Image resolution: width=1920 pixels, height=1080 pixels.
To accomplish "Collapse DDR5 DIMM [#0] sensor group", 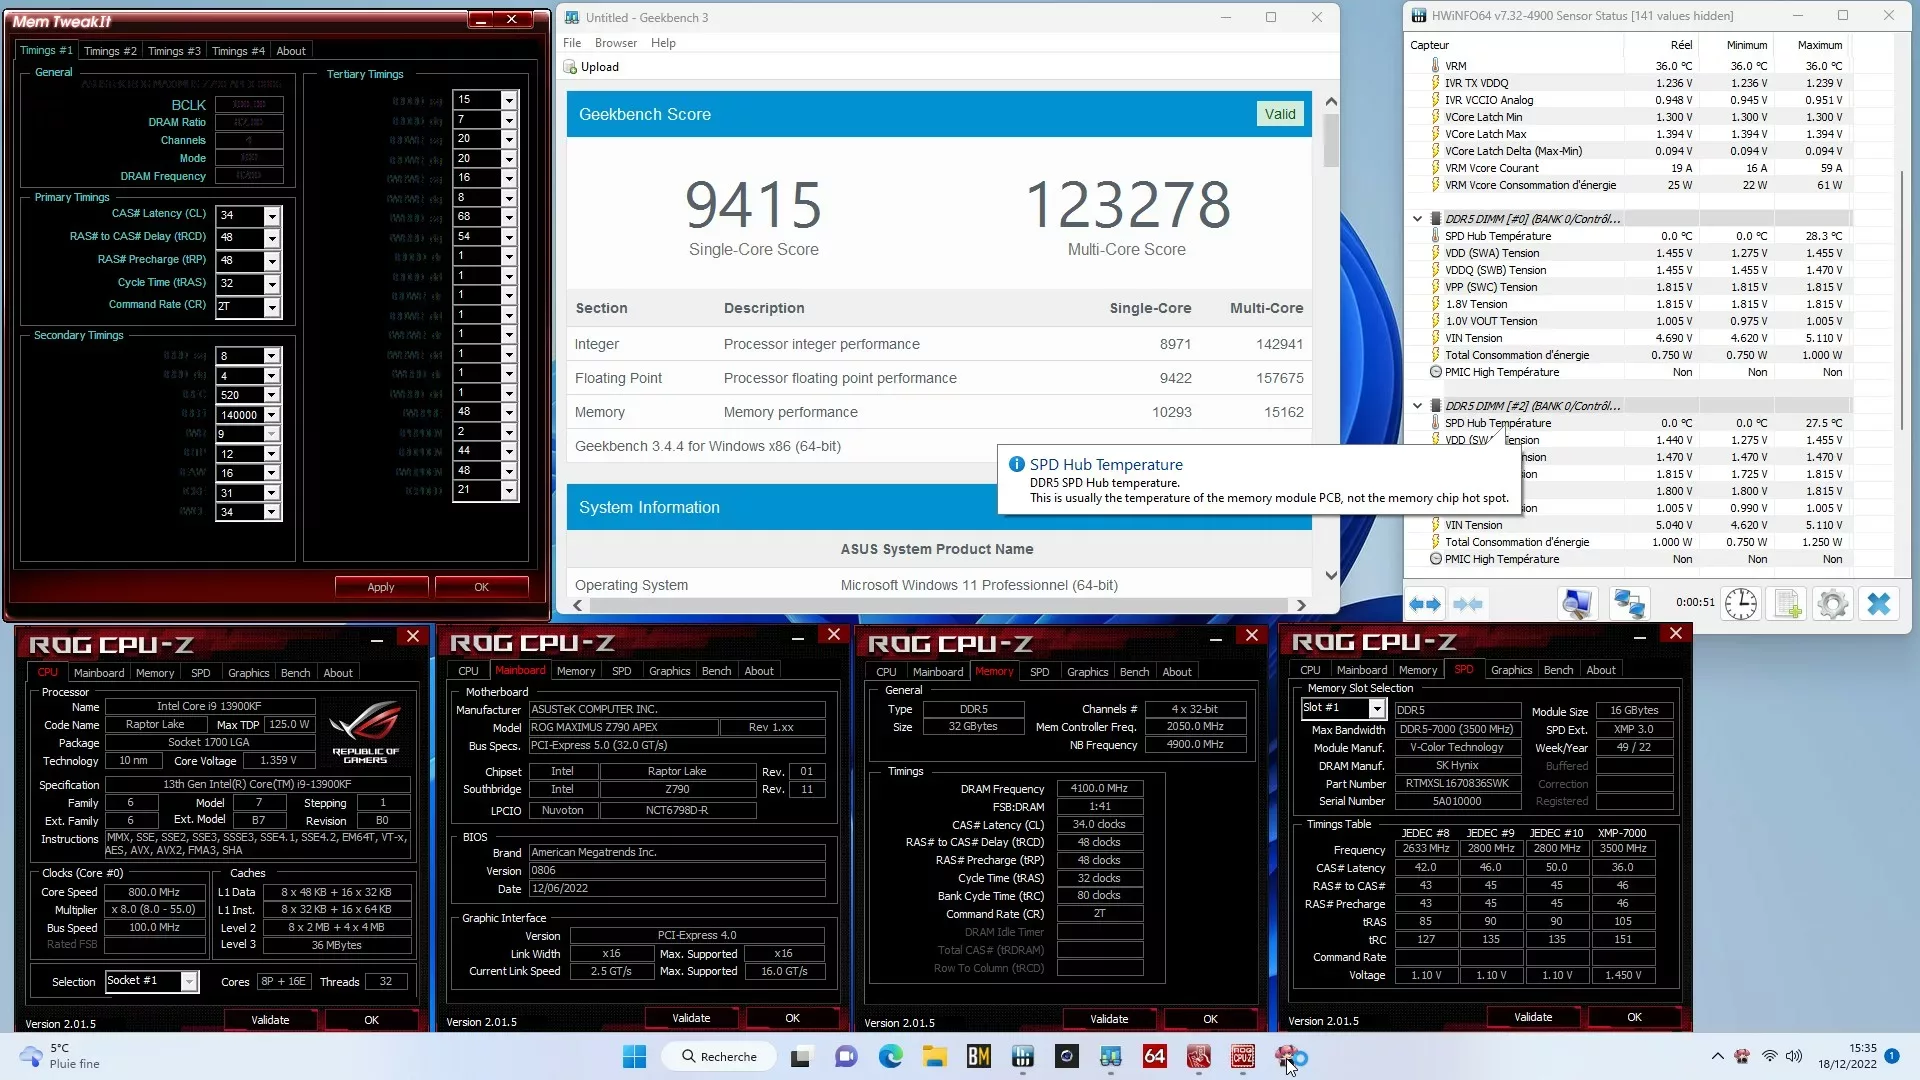I will click(x=1417, y=218).
